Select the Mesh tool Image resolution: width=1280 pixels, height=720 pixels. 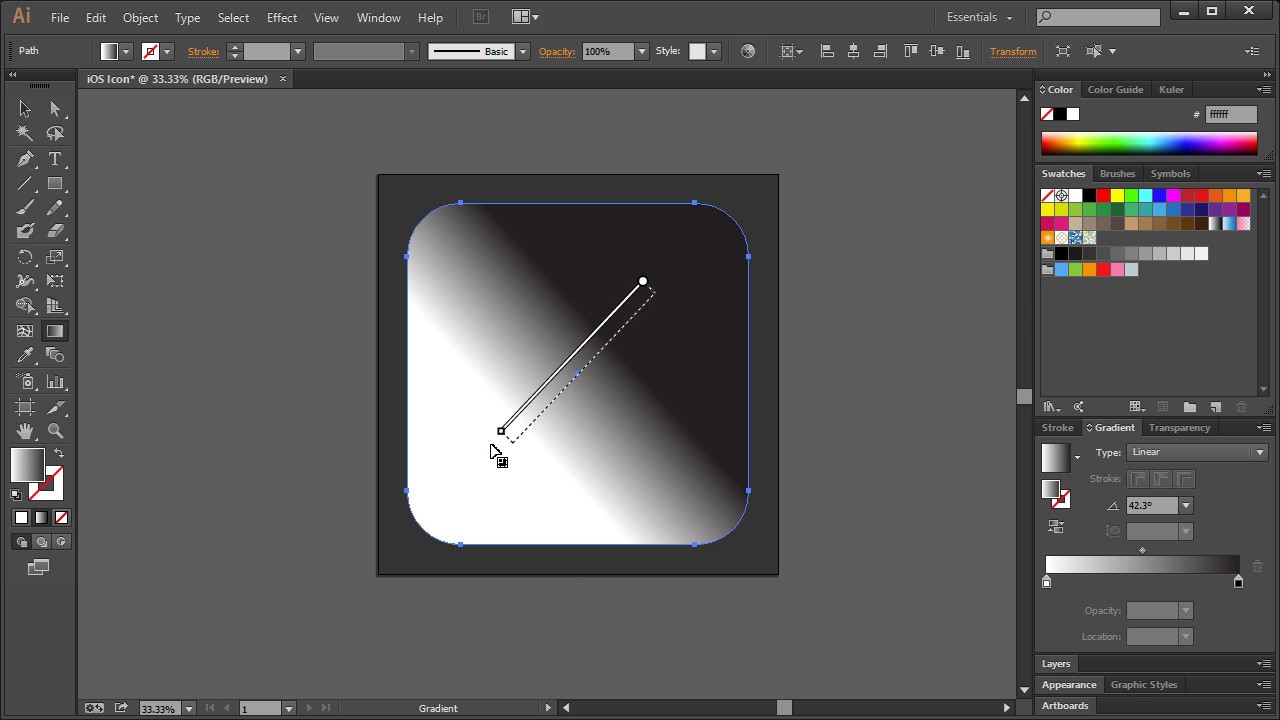pos(24,331)
